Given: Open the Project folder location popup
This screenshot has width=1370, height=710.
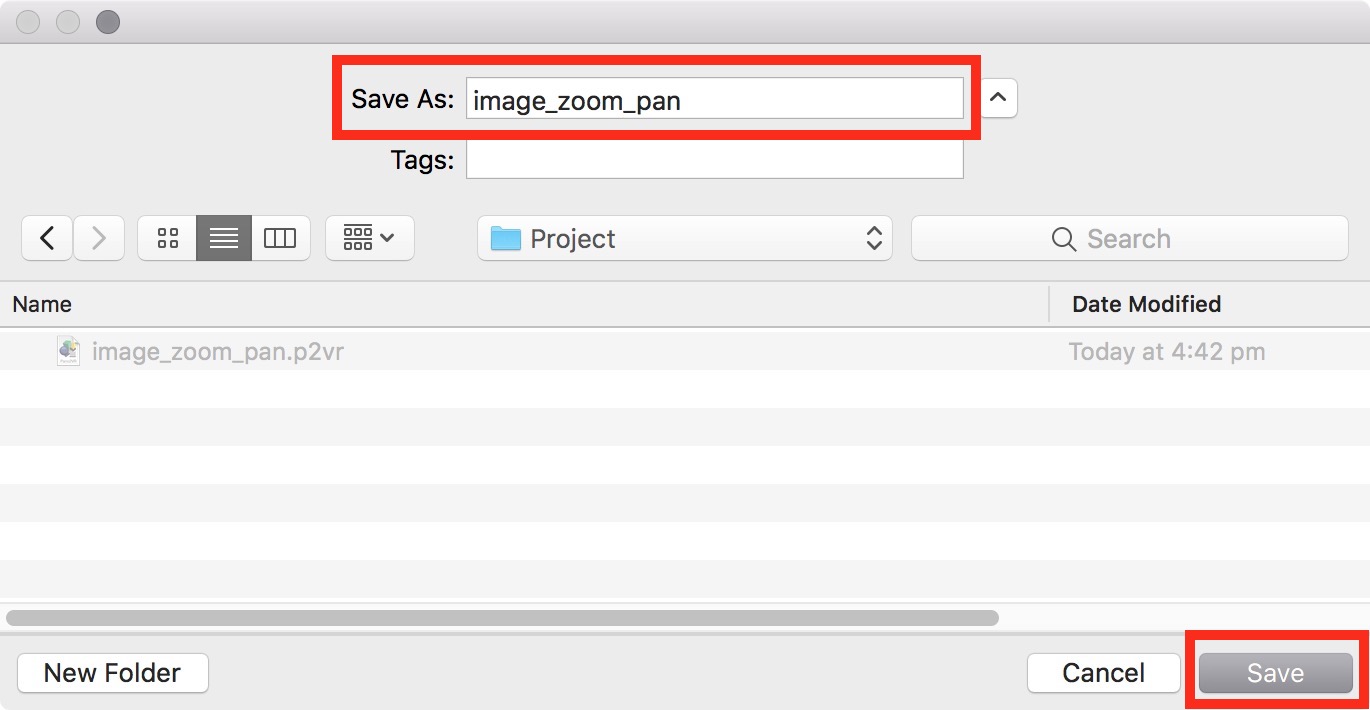Looking at the screenshot, I should tap(685, 239).
